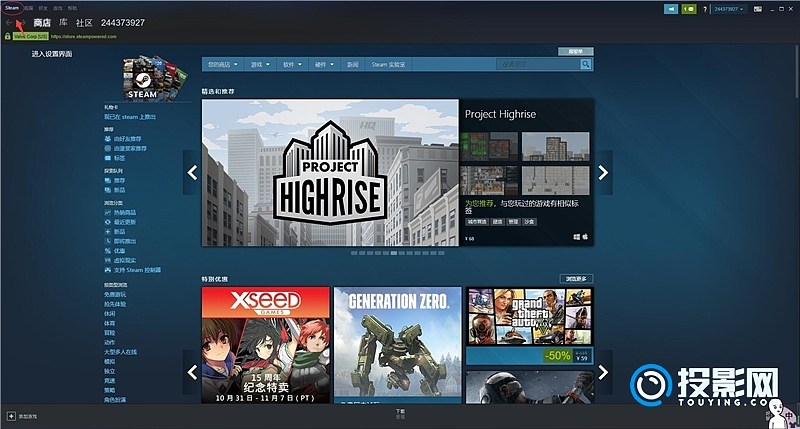Open 由鉴赏家推荐 sidebar link
Screen dimensions: 800x429
click(x=126, y=148)
